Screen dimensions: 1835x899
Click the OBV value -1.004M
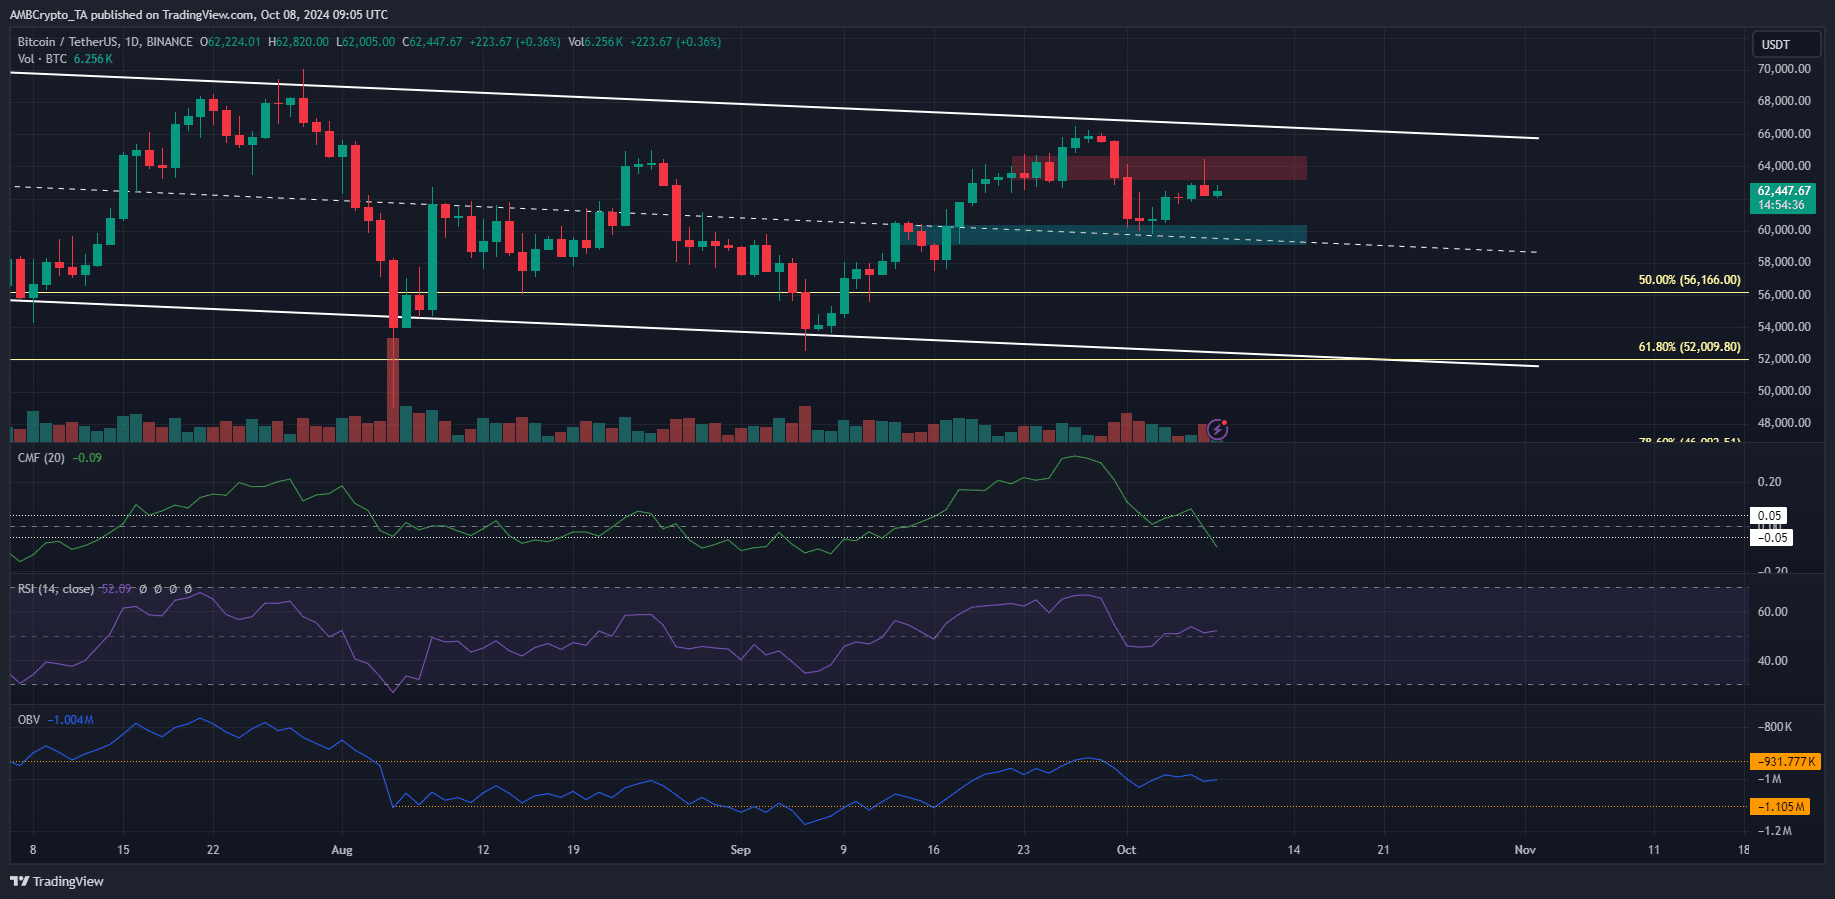(72, 720)
